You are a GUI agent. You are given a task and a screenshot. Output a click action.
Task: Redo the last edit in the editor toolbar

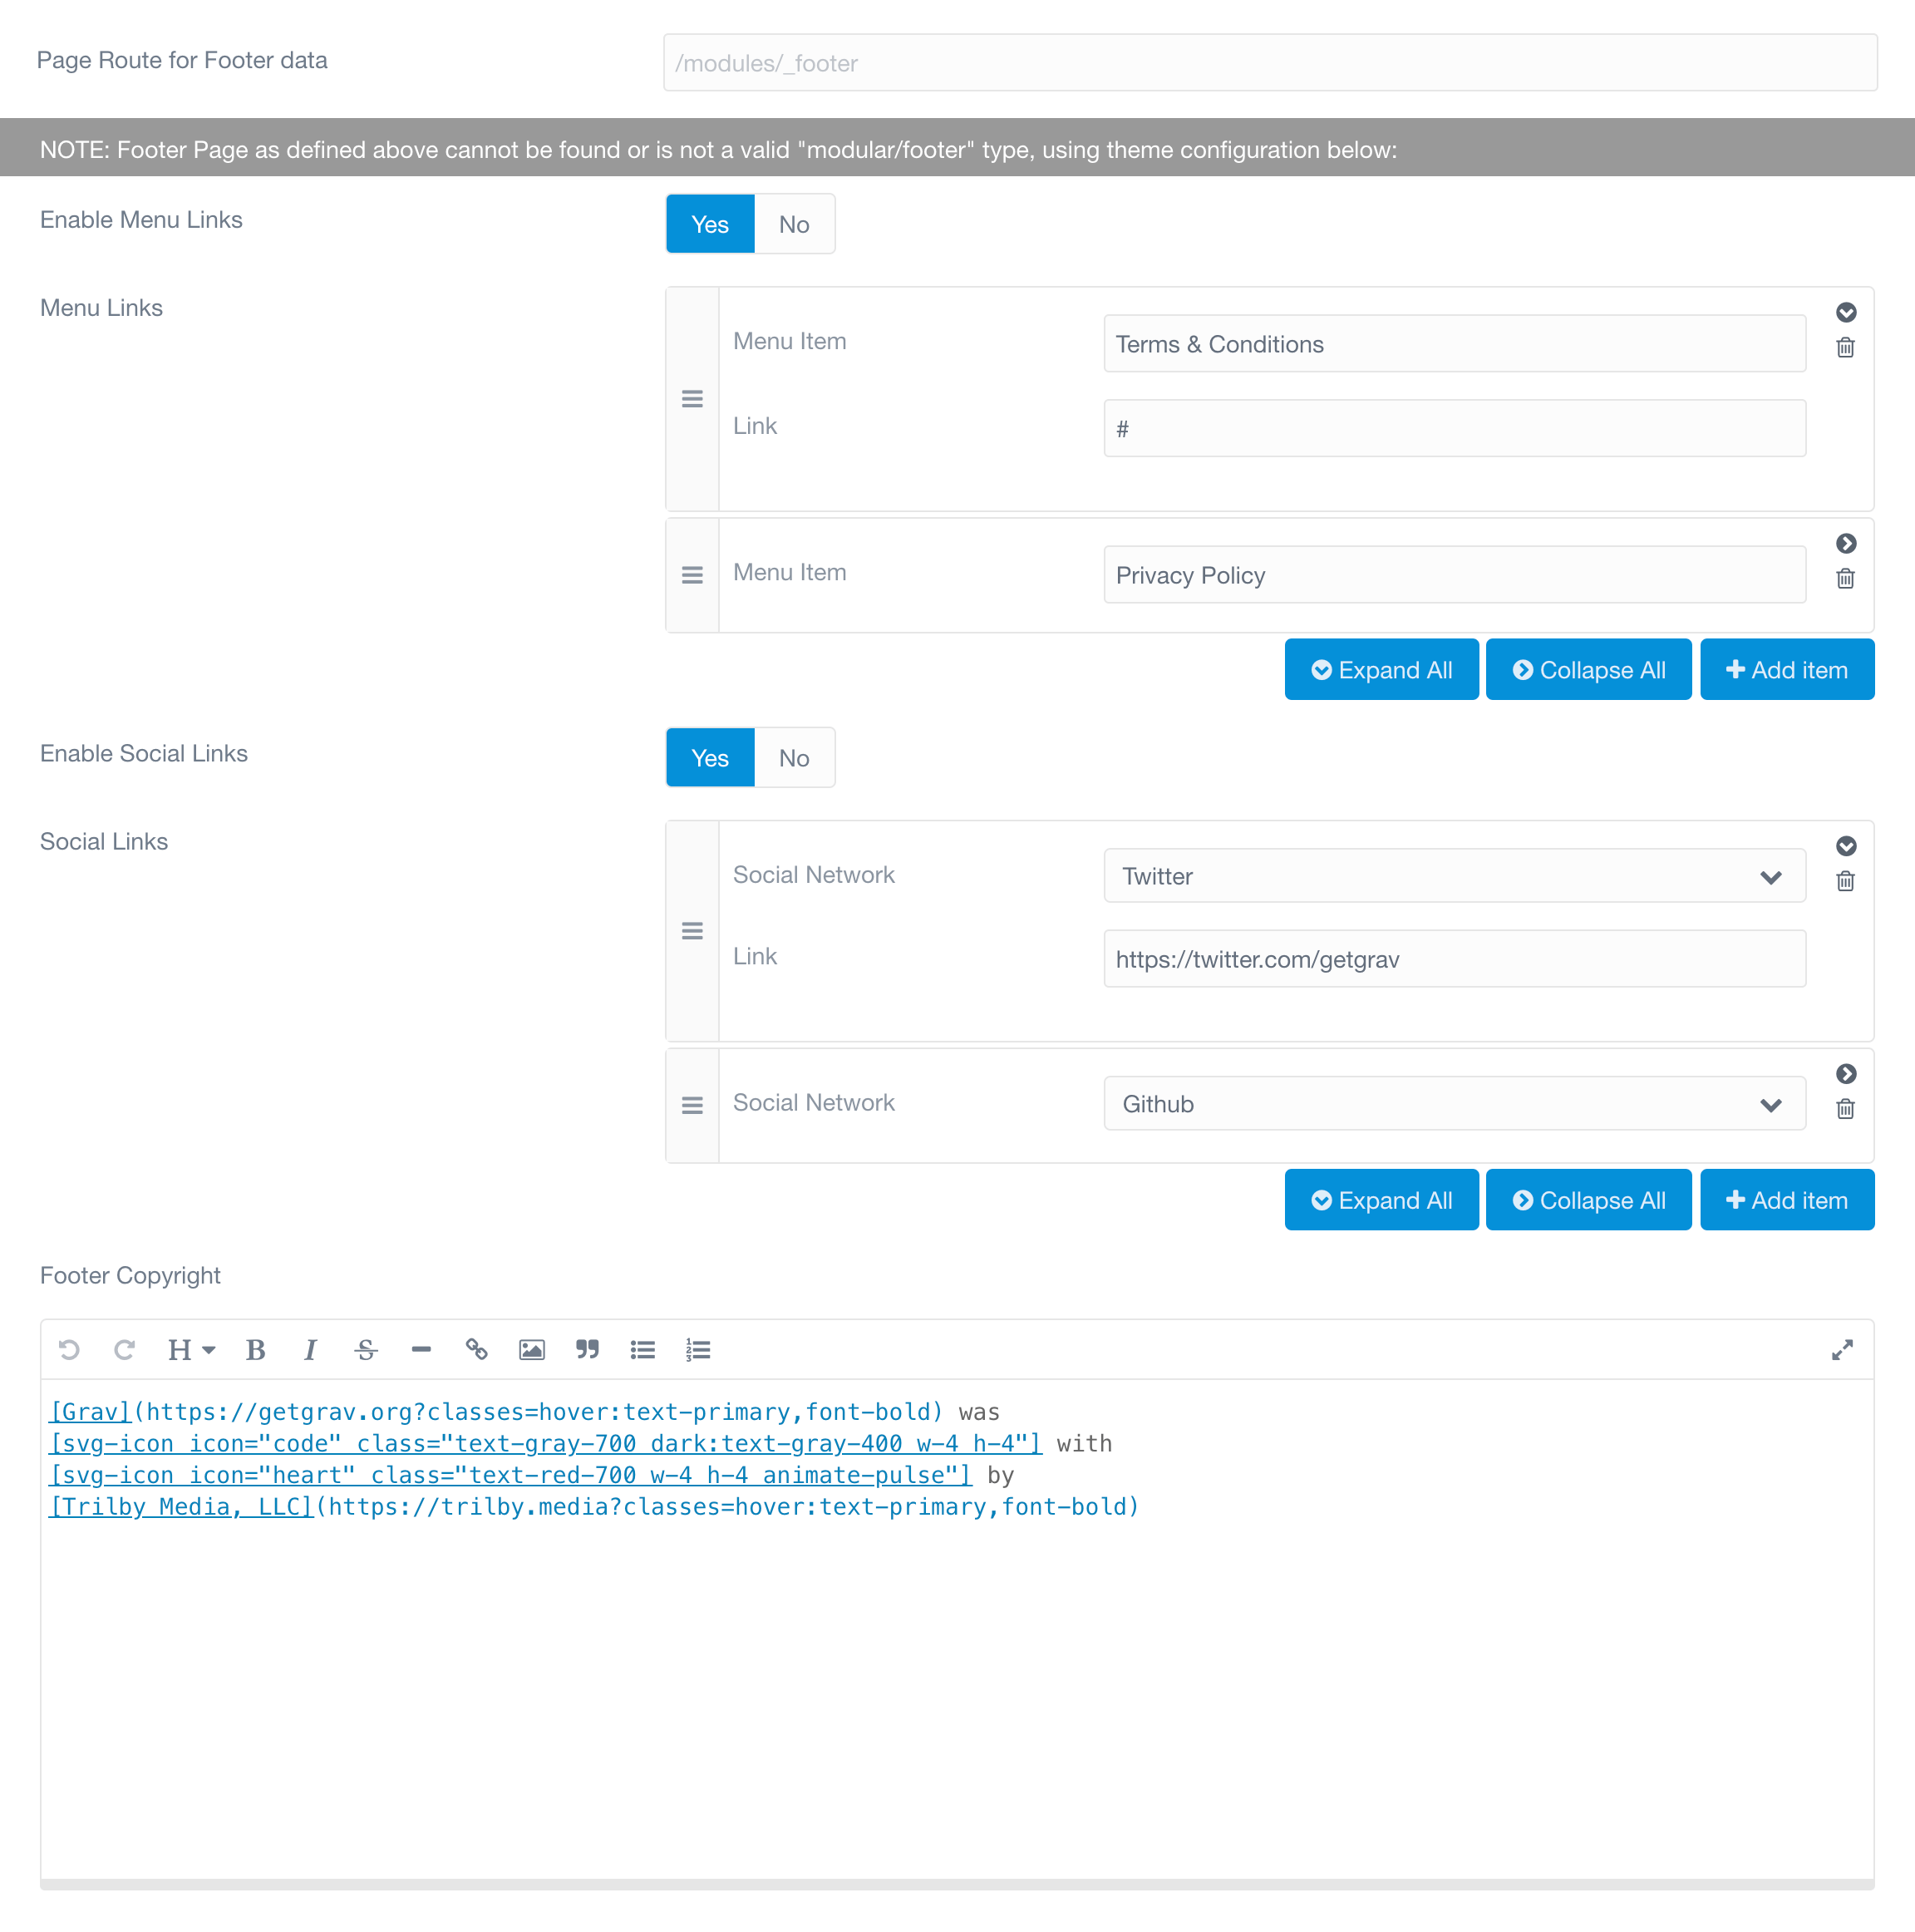click(124, 1350)
